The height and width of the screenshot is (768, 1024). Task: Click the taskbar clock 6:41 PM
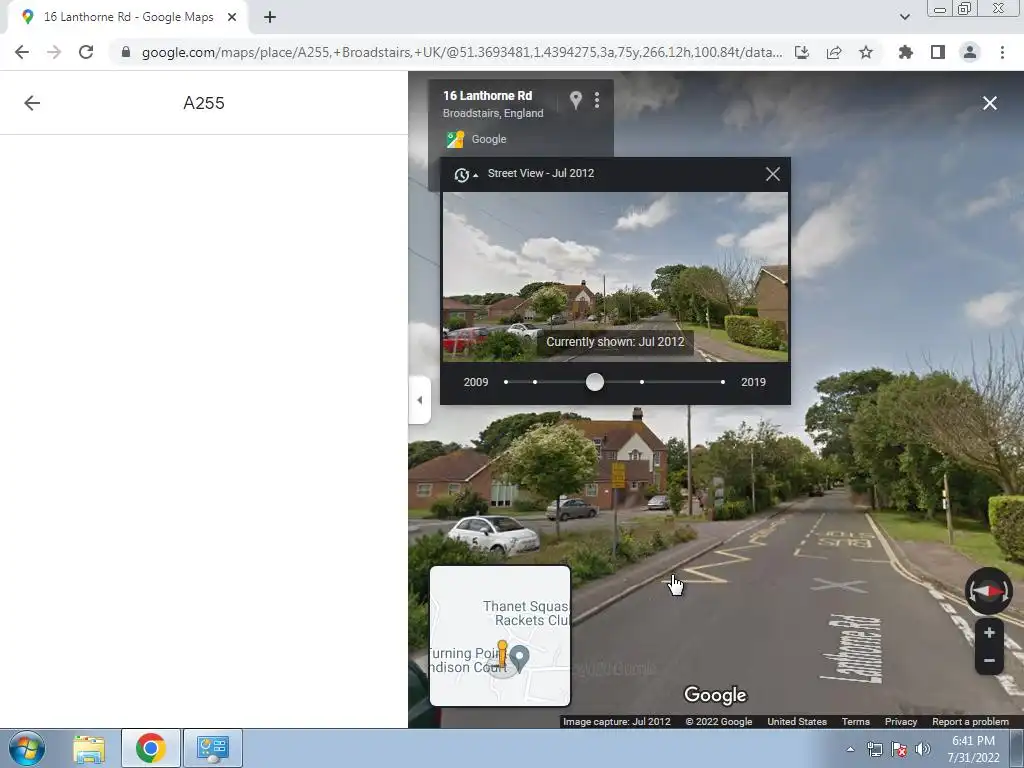tap(973, 749)
